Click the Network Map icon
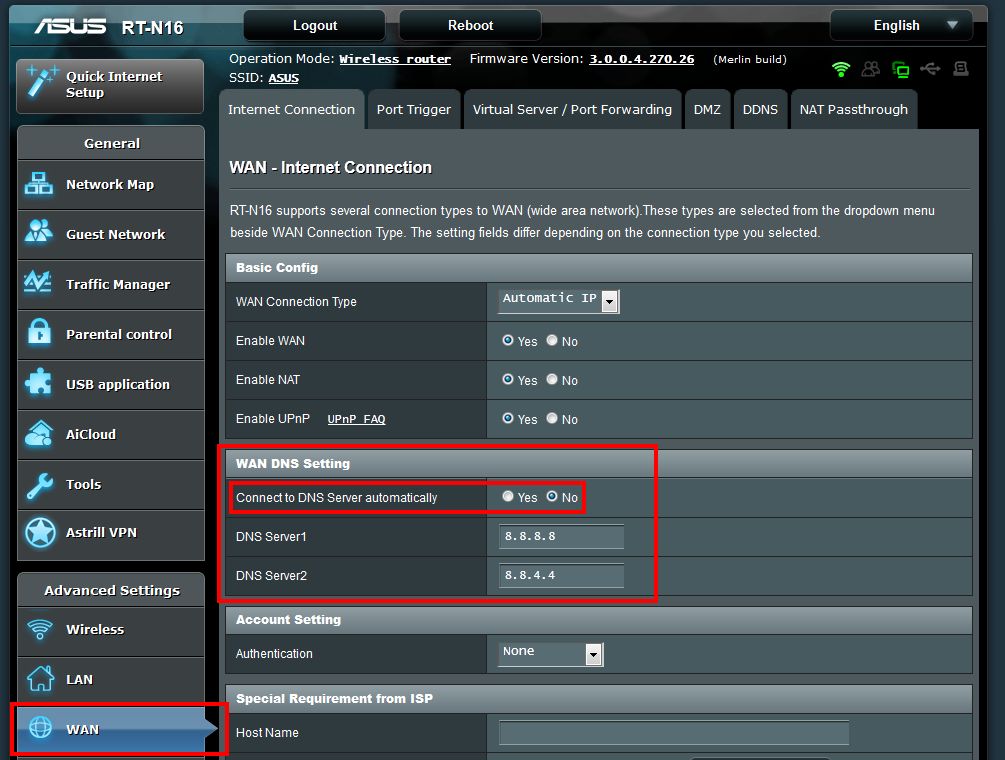 click(x=39, y=184)
